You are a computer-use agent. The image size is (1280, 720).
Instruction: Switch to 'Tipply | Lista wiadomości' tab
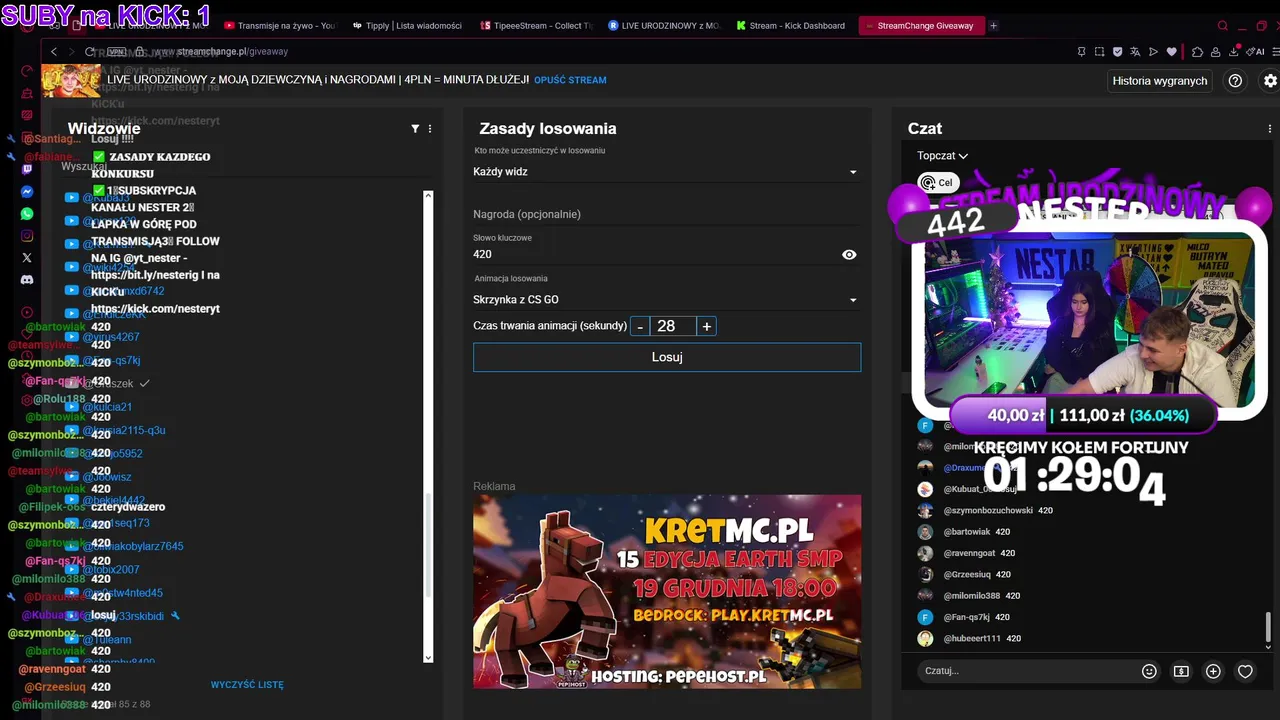point(409,26)
